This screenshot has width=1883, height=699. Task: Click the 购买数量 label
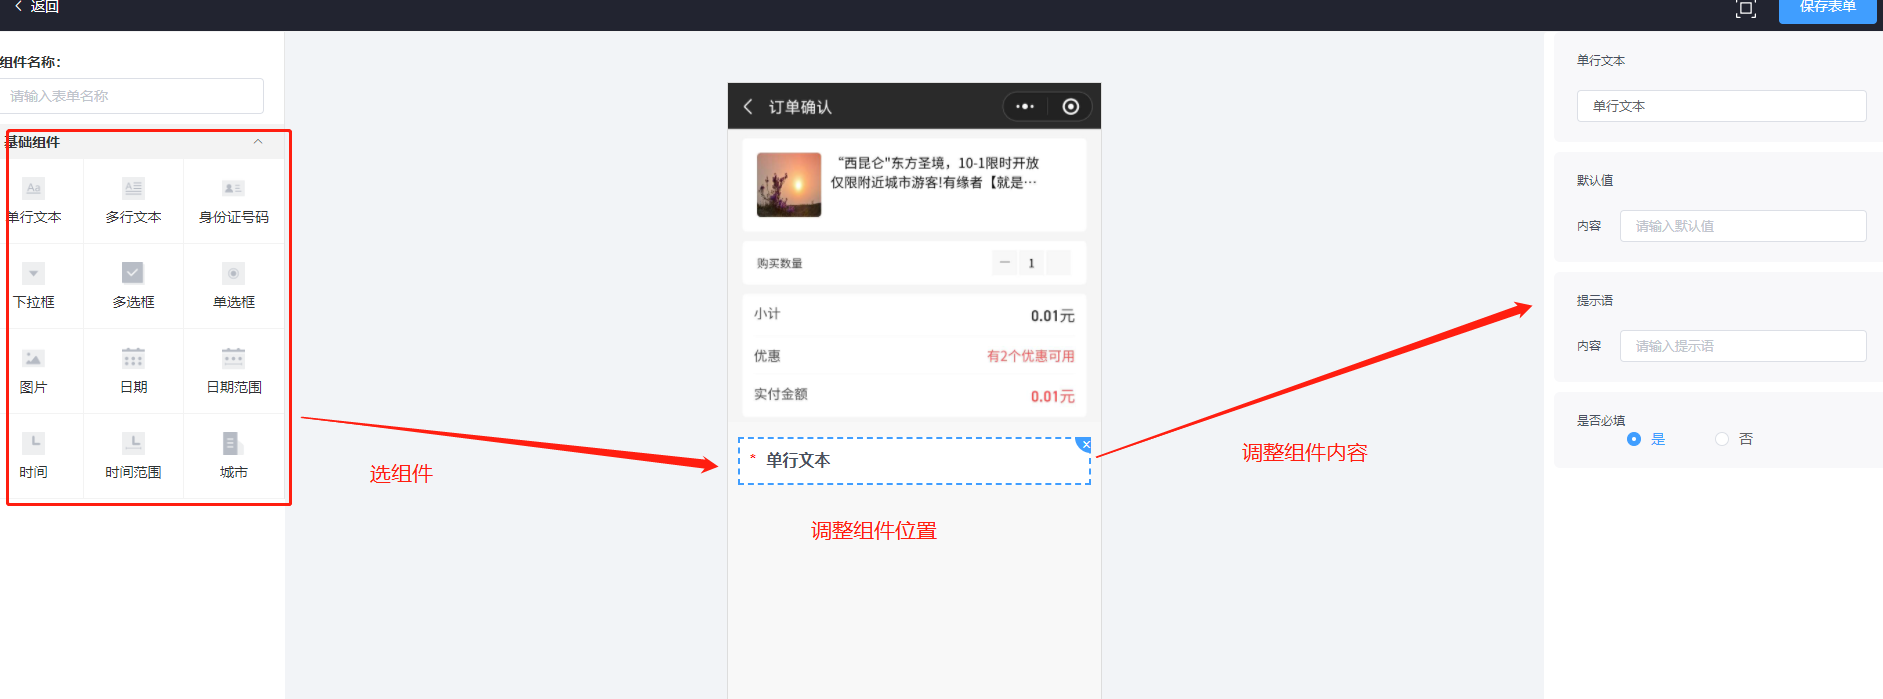point(779,264)
